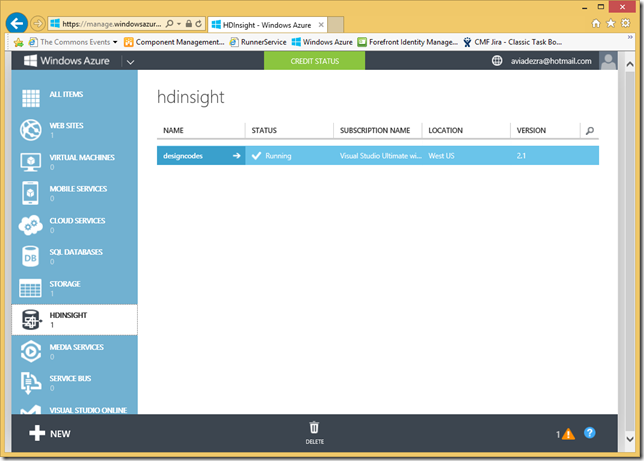Open the blue help question mark
This screenshot has width=644, height=461.
(x=590, y=433)
